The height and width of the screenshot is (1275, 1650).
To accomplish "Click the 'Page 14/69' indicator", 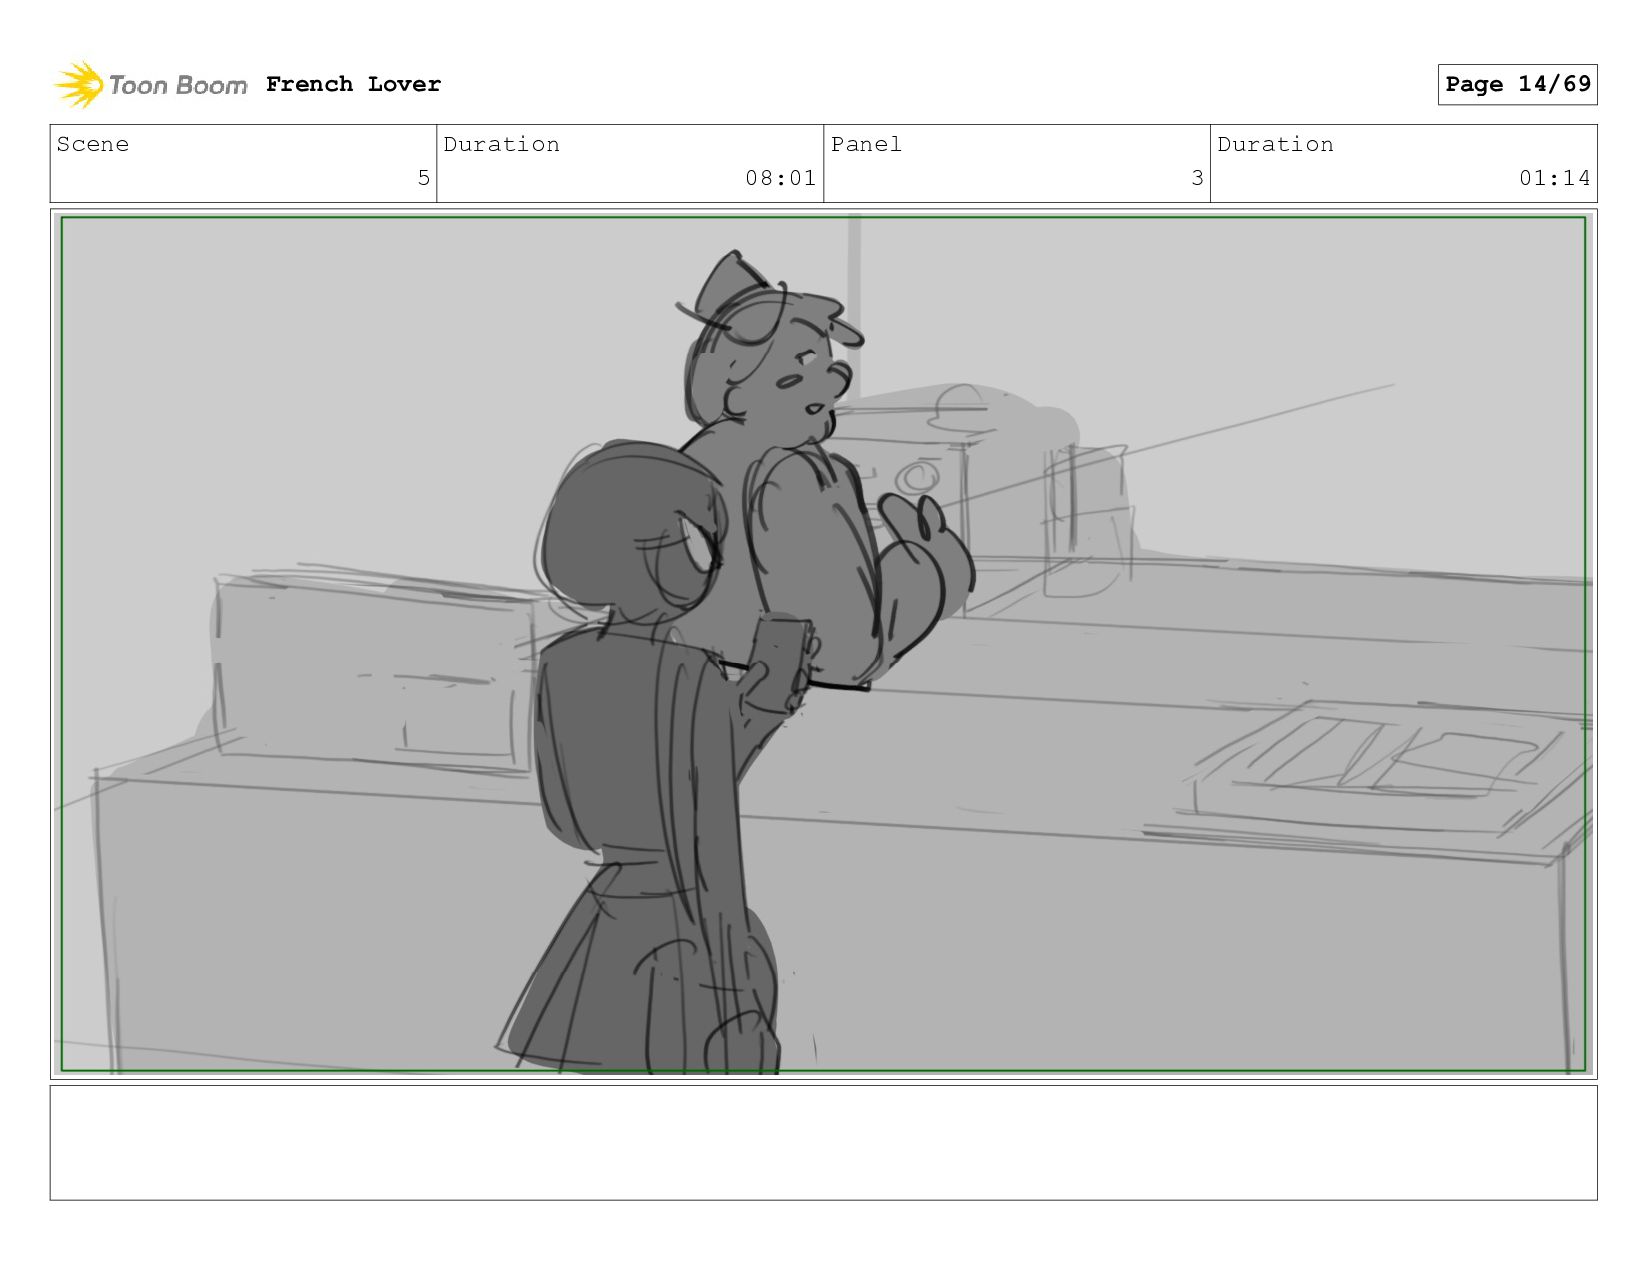I will pyautogui.click(x=1517, y=84).
